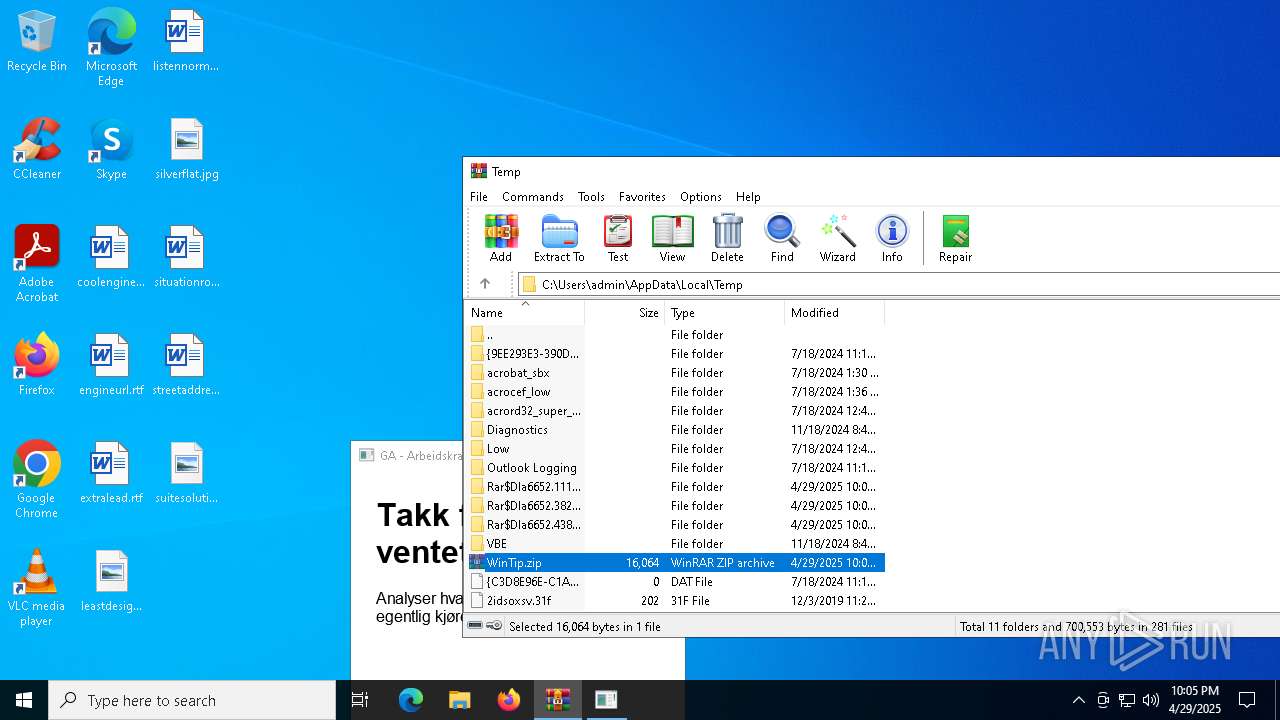The height and width of the screenshot is (720, 1280).
Task: Click the Repair toolbar icon
Action: click(x=955, y=238)
